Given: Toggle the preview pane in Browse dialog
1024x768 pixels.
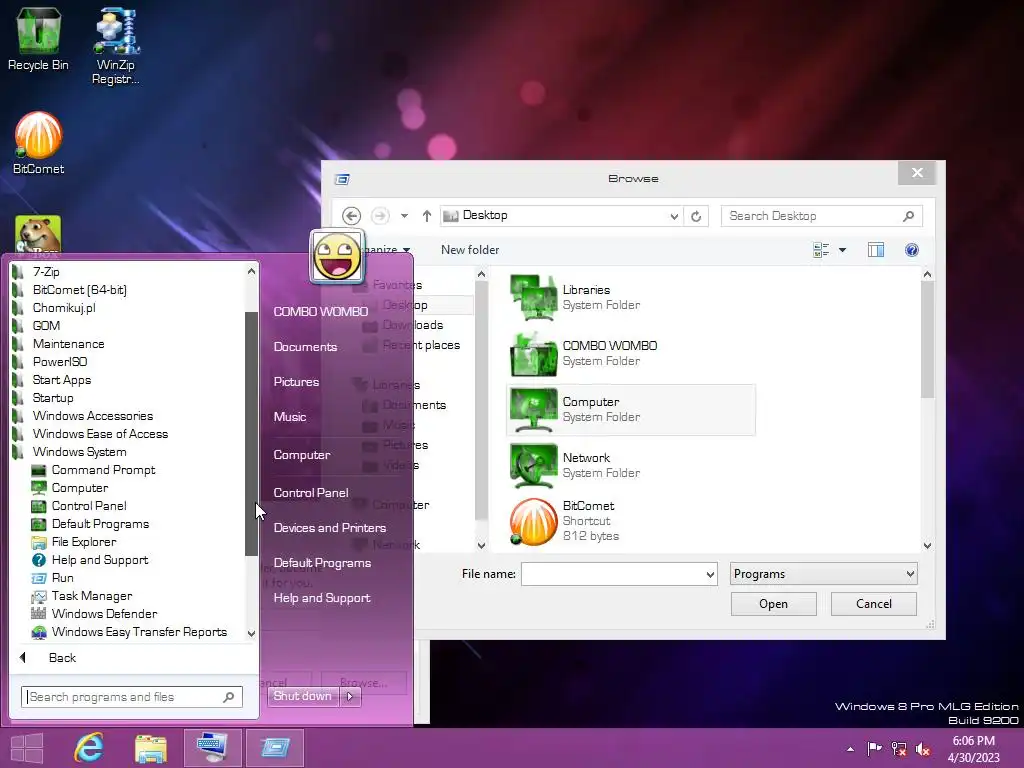Looking at the screenshot, I should pos(876,249).
